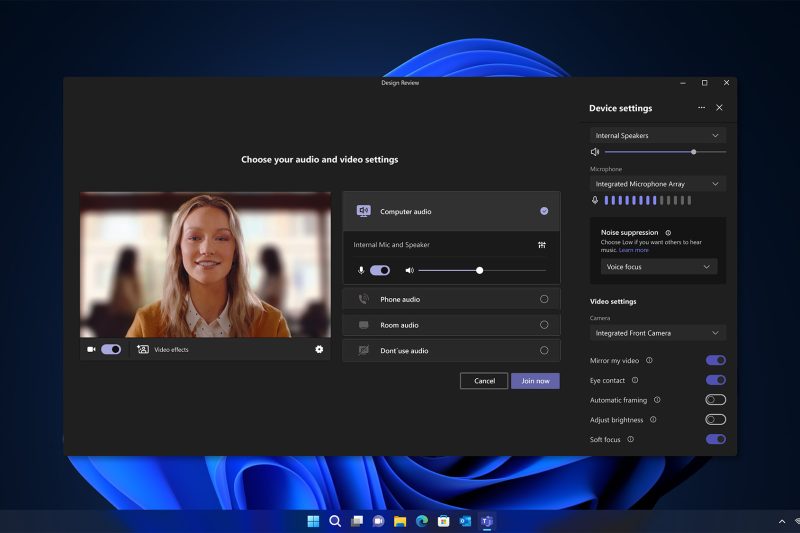Enable Automatic framing switch

click(715, 400)
